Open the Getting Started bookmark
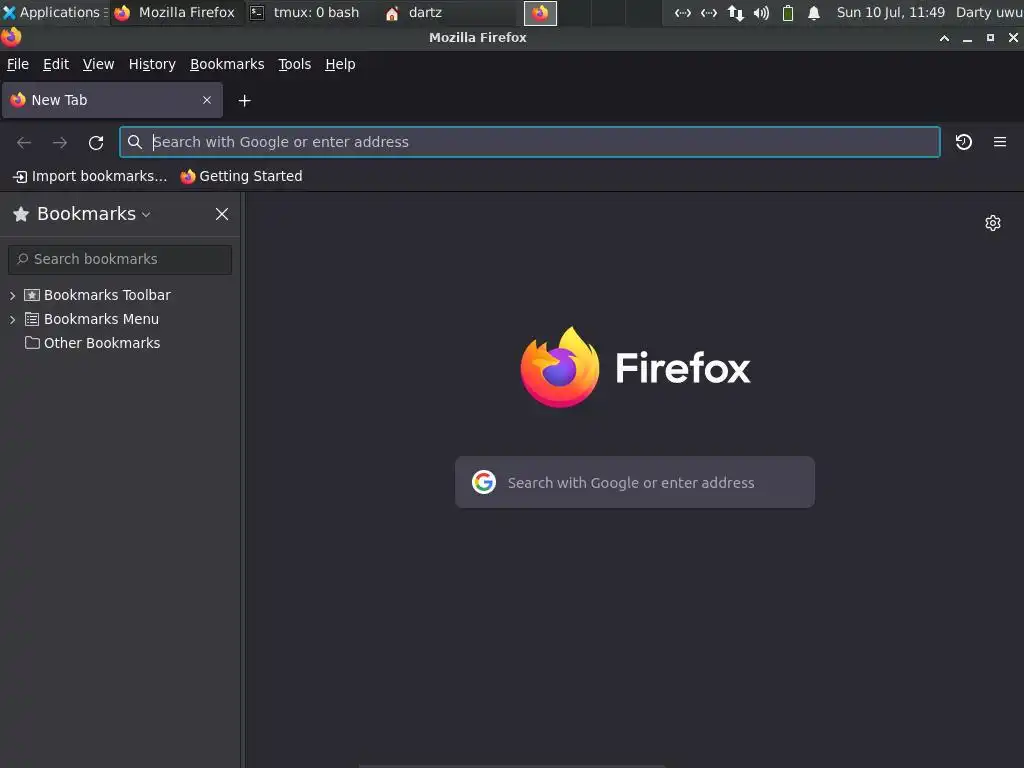 point(241,176)
